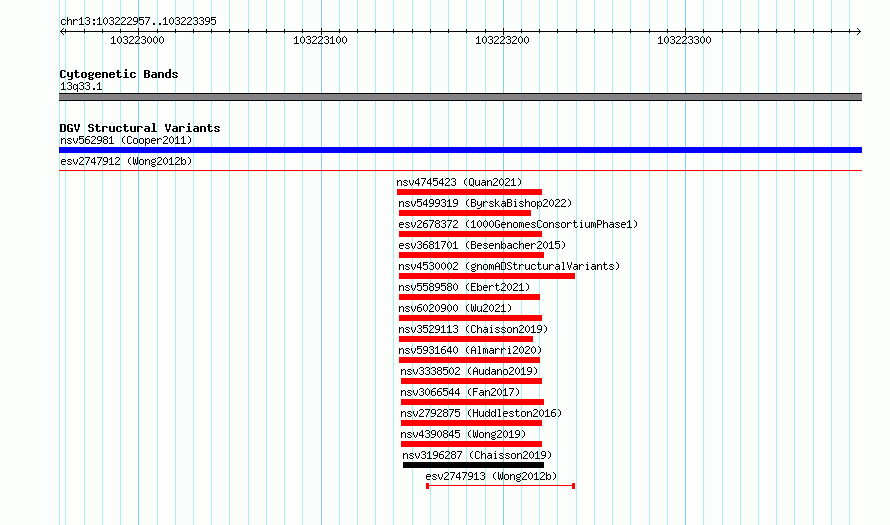Click the 103223300 ruler label
The height and width of the screenshot is (525, 890).
684,40
